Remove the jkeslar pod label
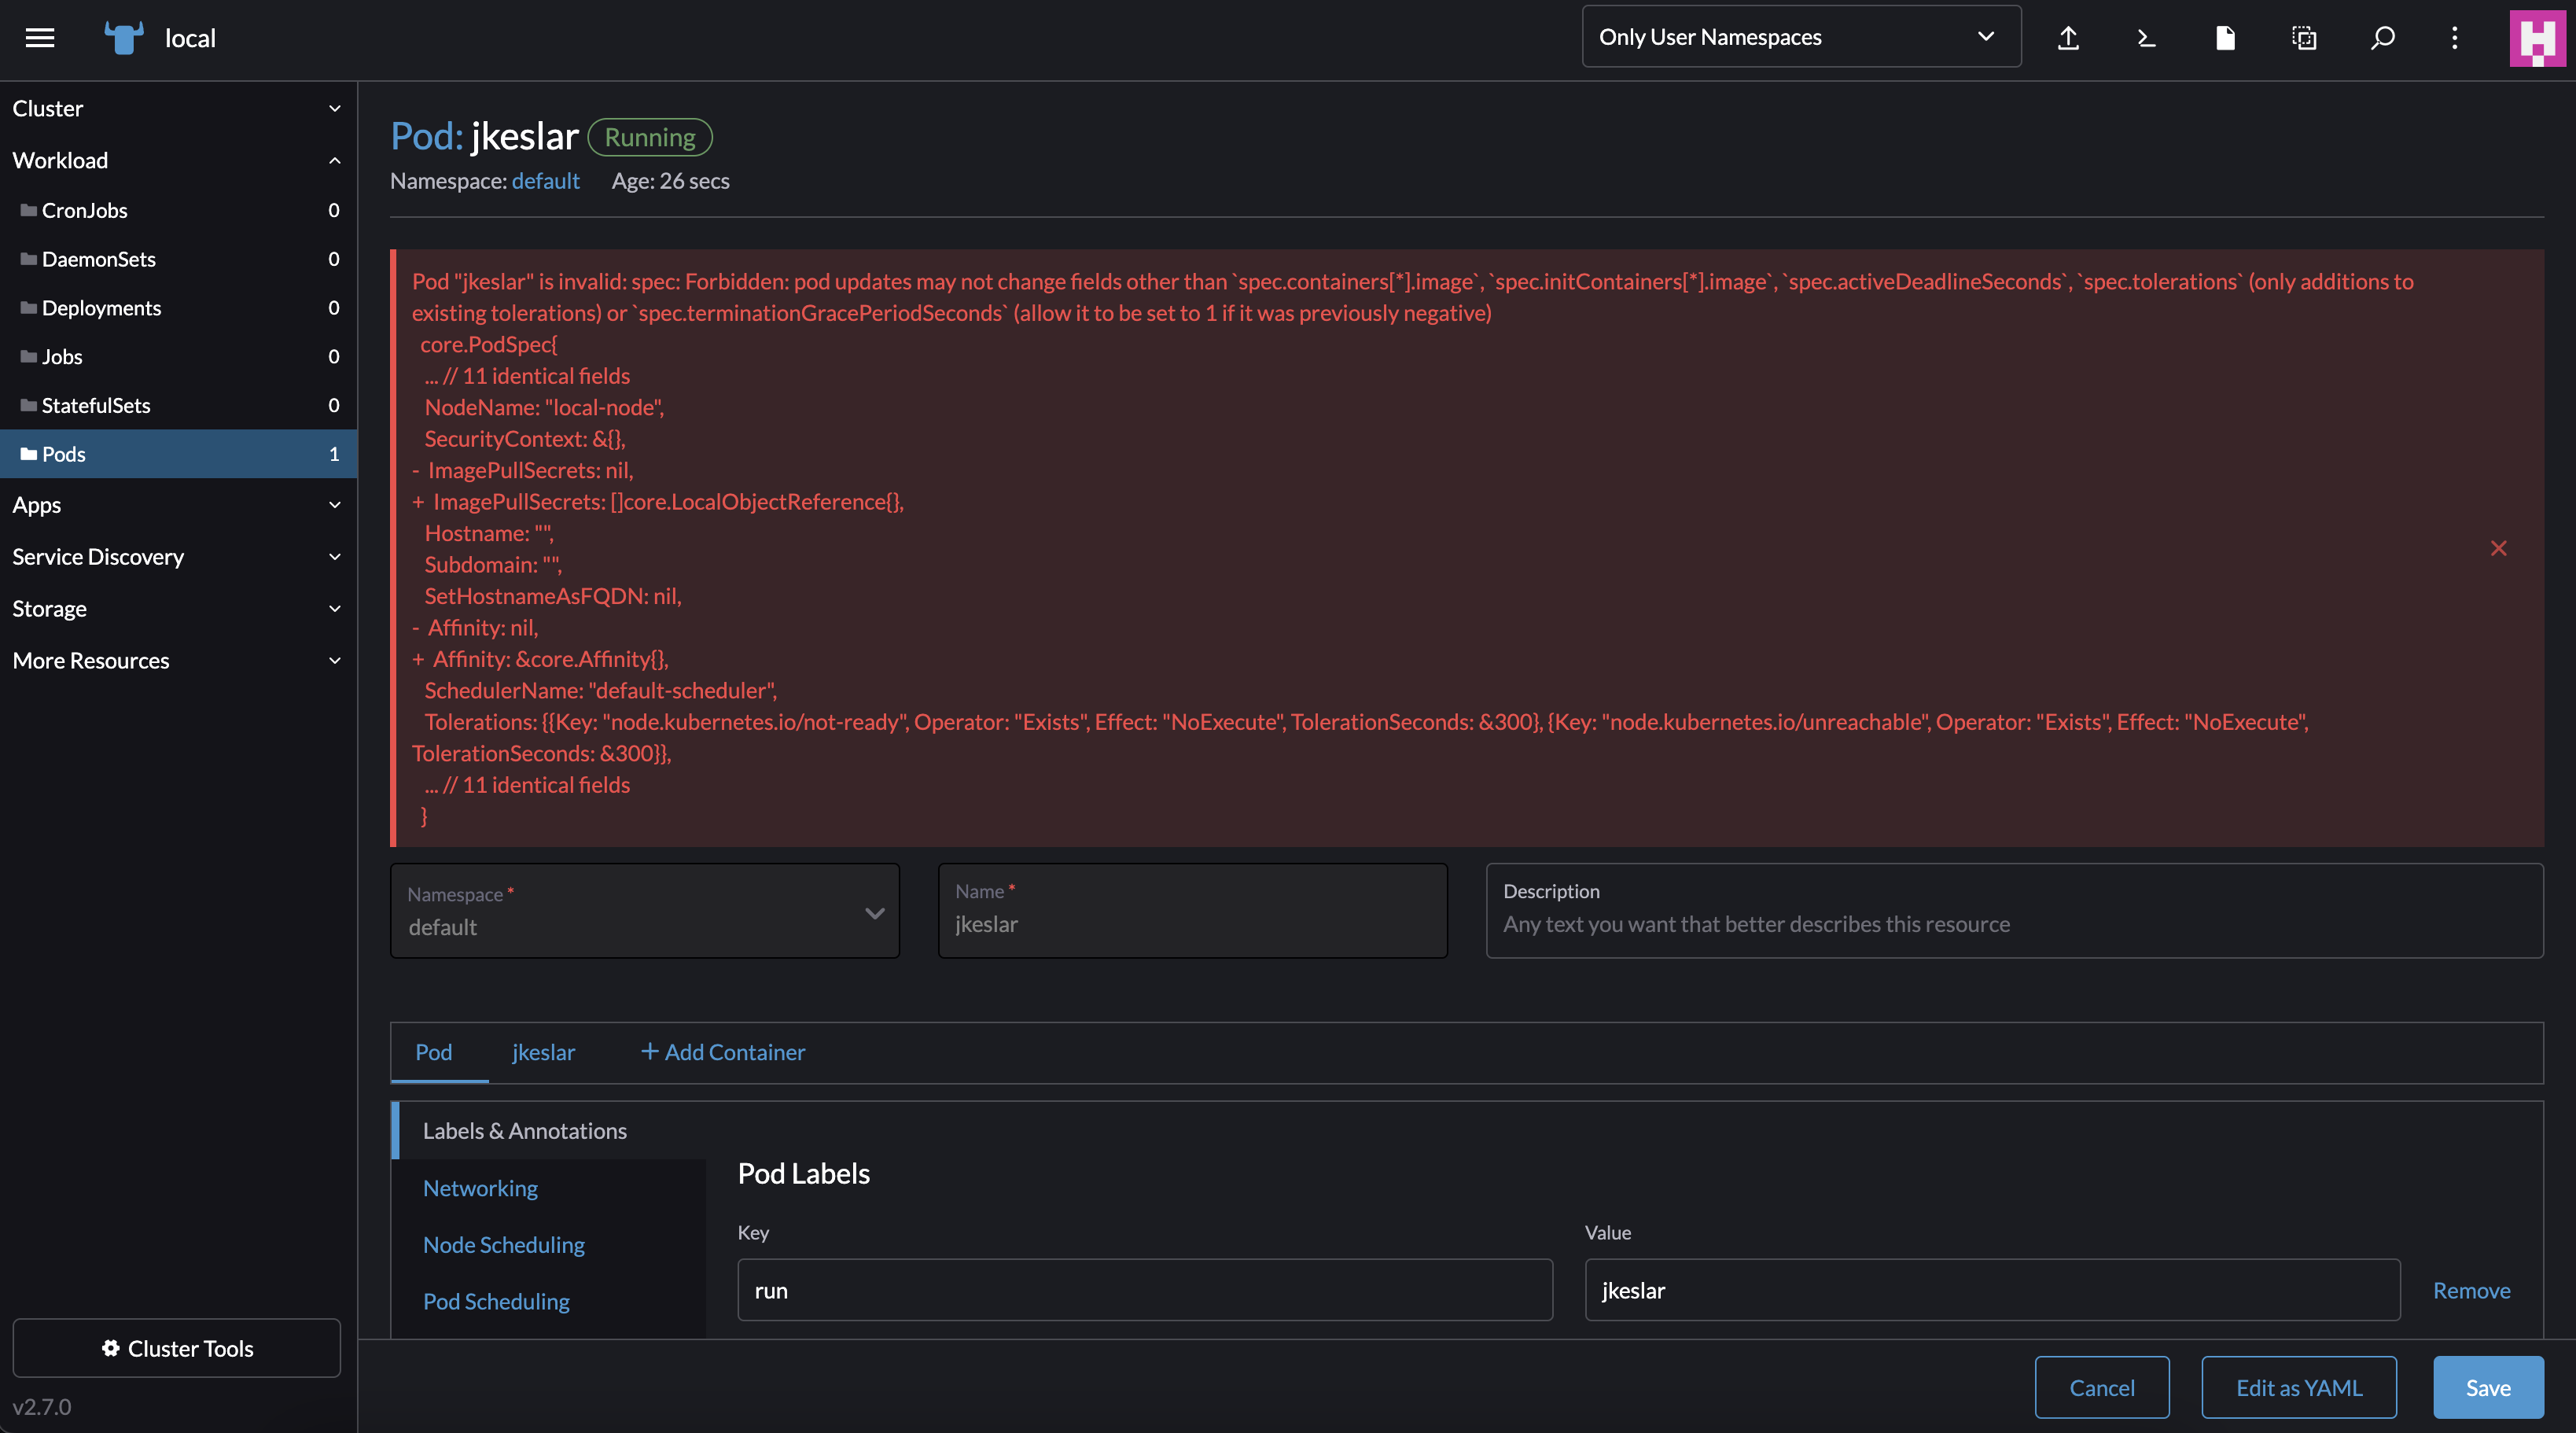The image size is (2576, 1433). click(2472, 1290)
